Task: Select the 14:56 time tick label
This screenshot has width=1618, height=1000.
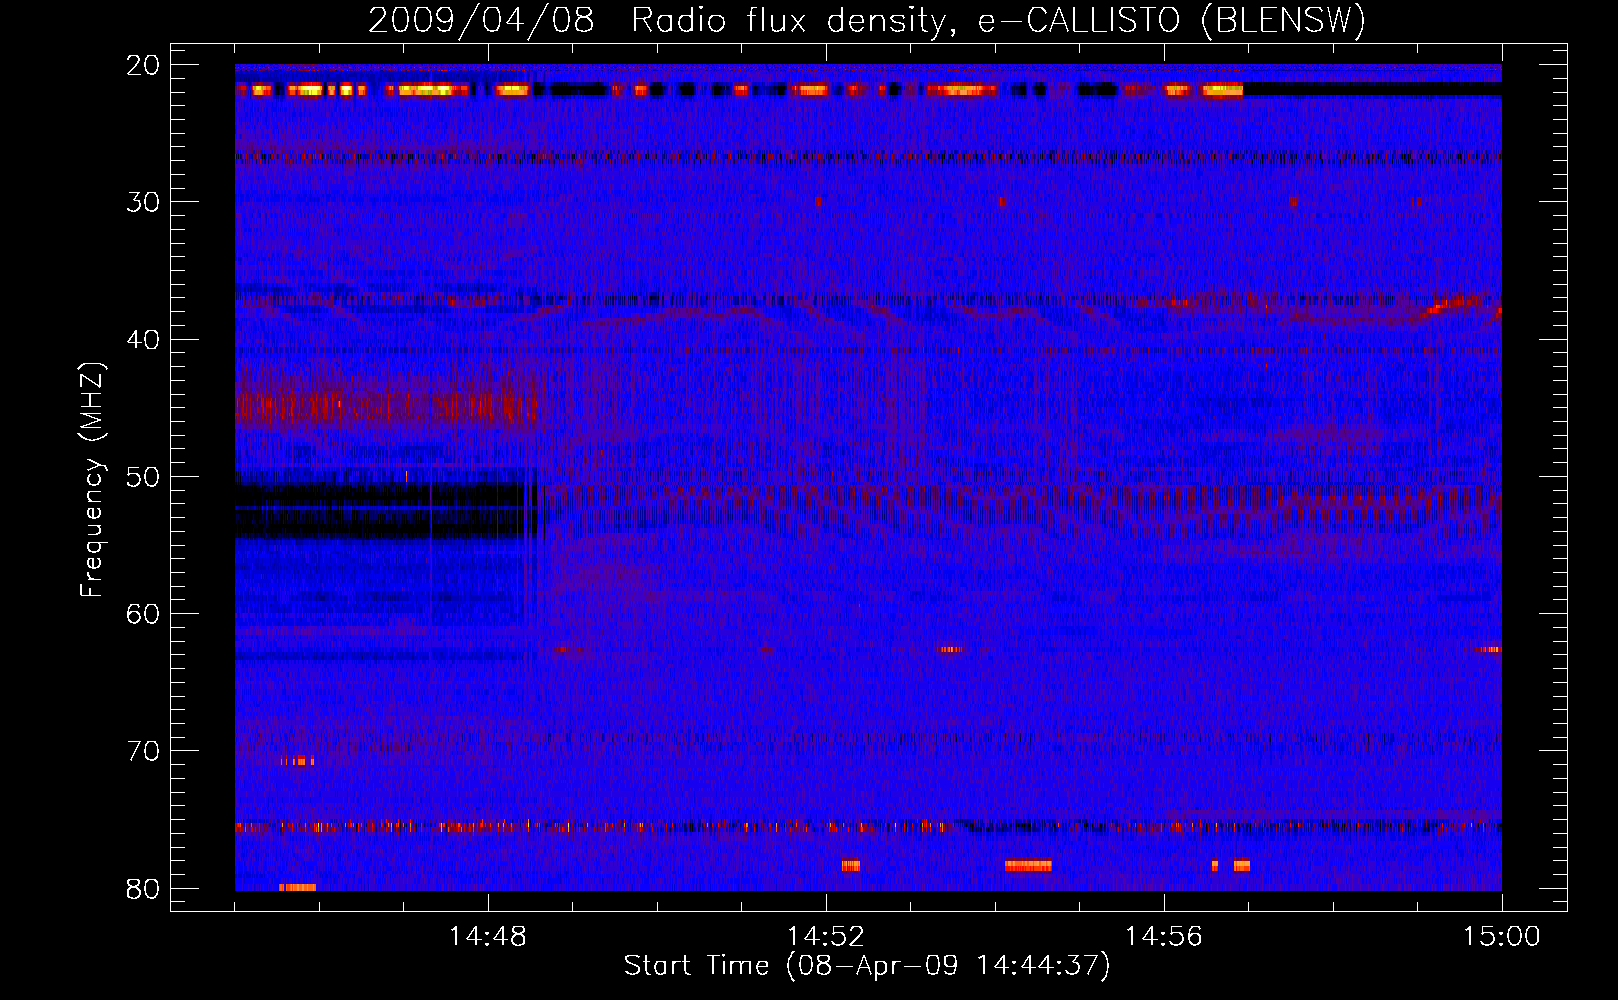Action: (1164, 937)
